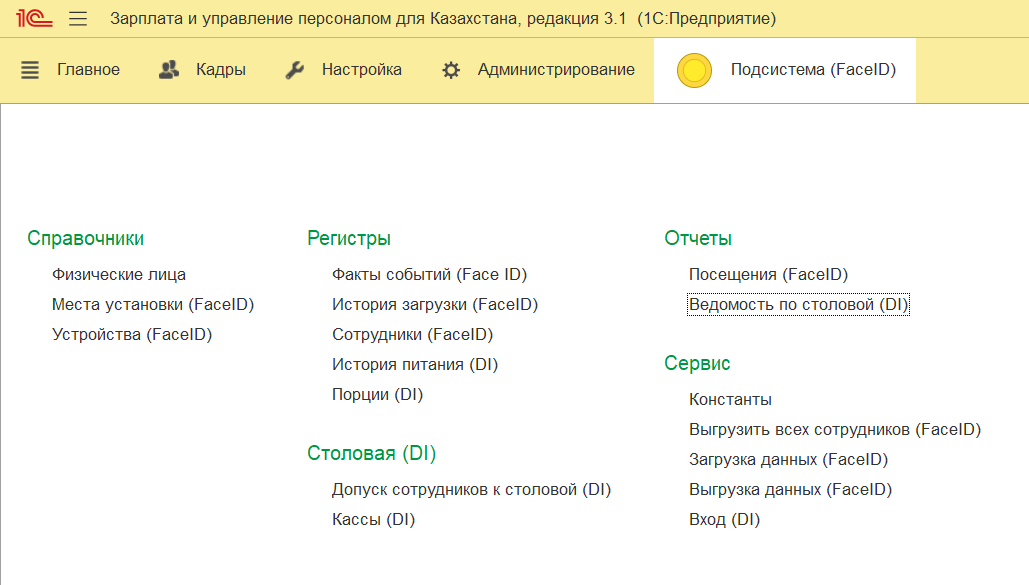Open Места установки (FaceID) list
The image size is (1029, 585).
click(x=152, y=304)
